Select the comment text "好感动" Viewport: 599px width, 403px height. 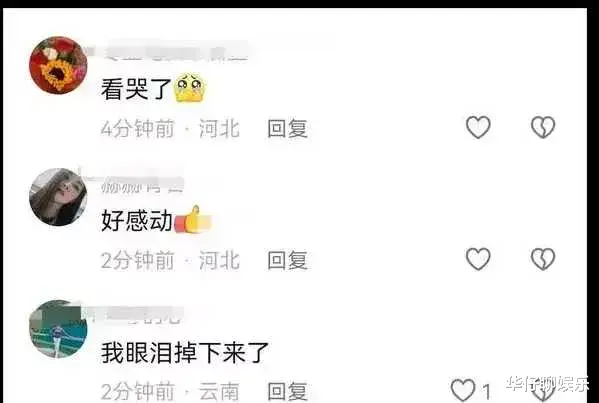[x=136, y=221]
